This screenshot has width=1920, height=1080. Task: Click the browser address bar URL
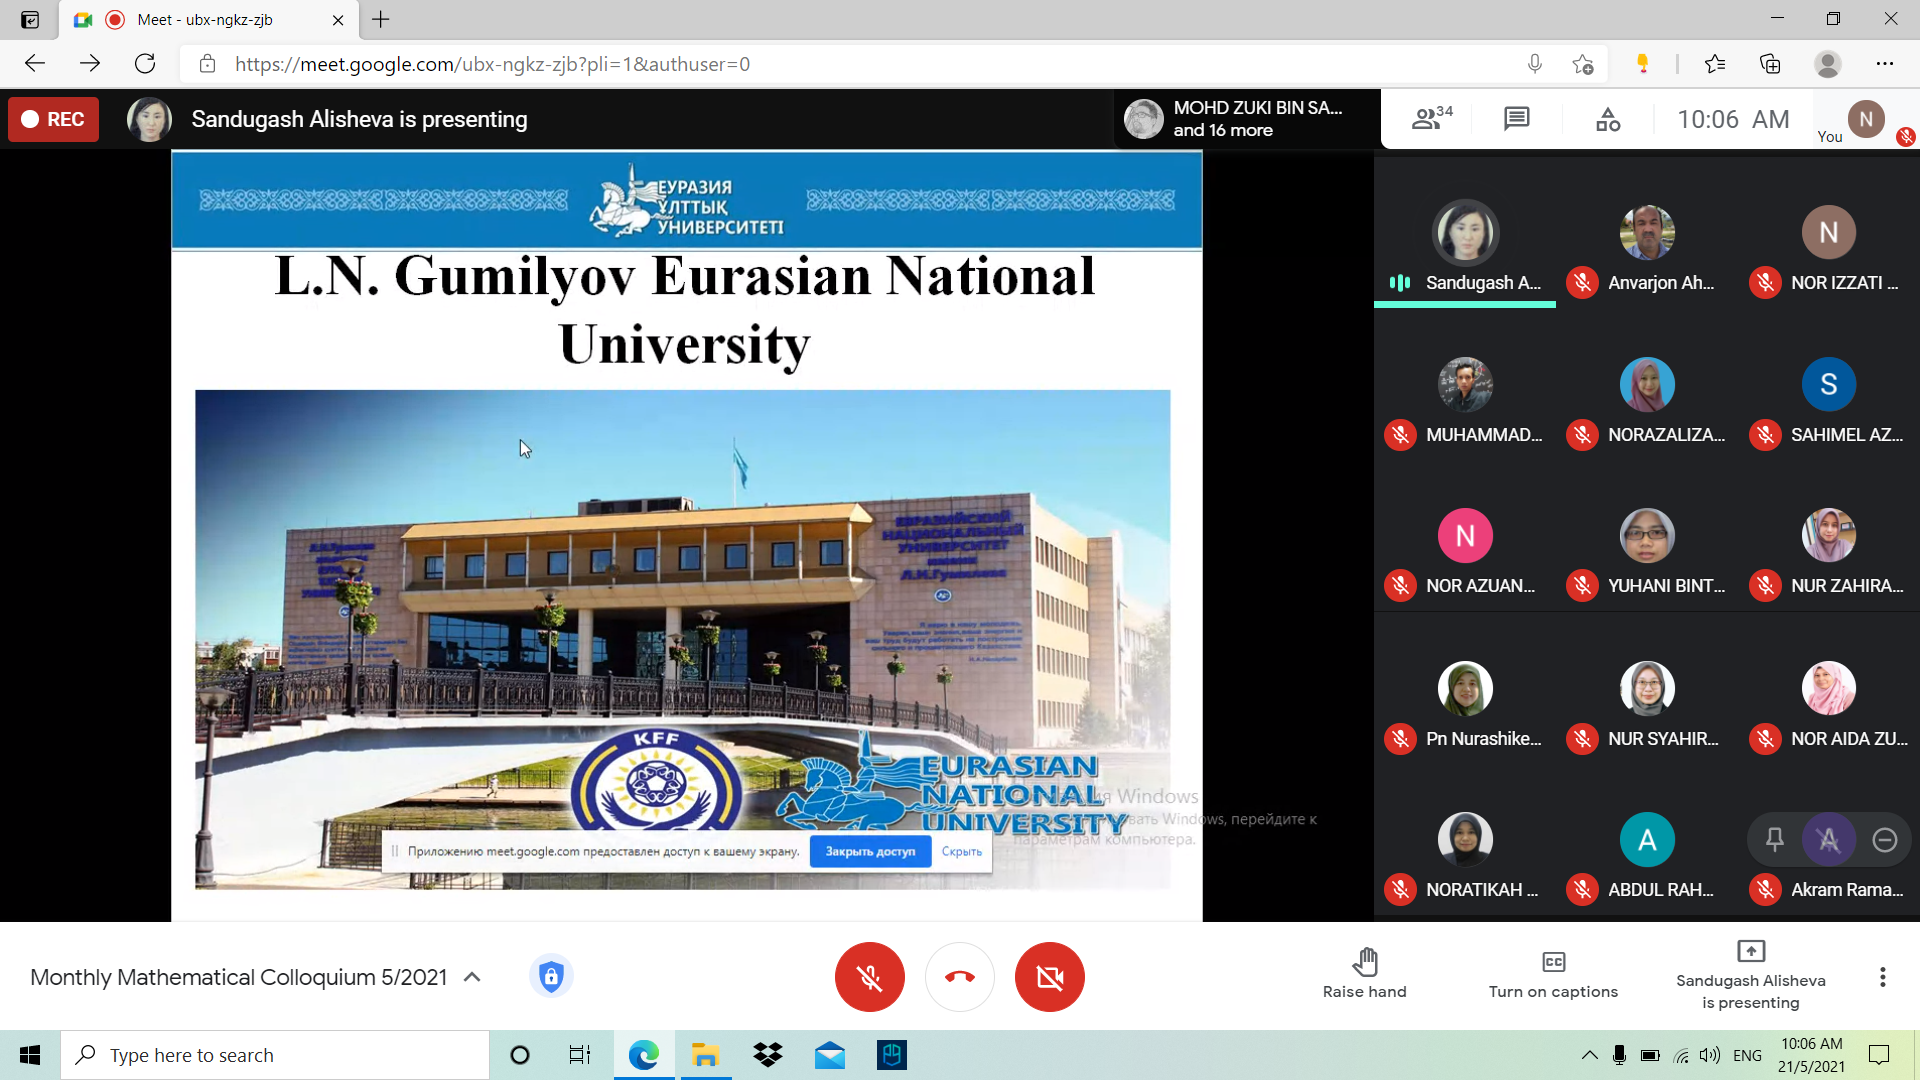coord(492,64)
